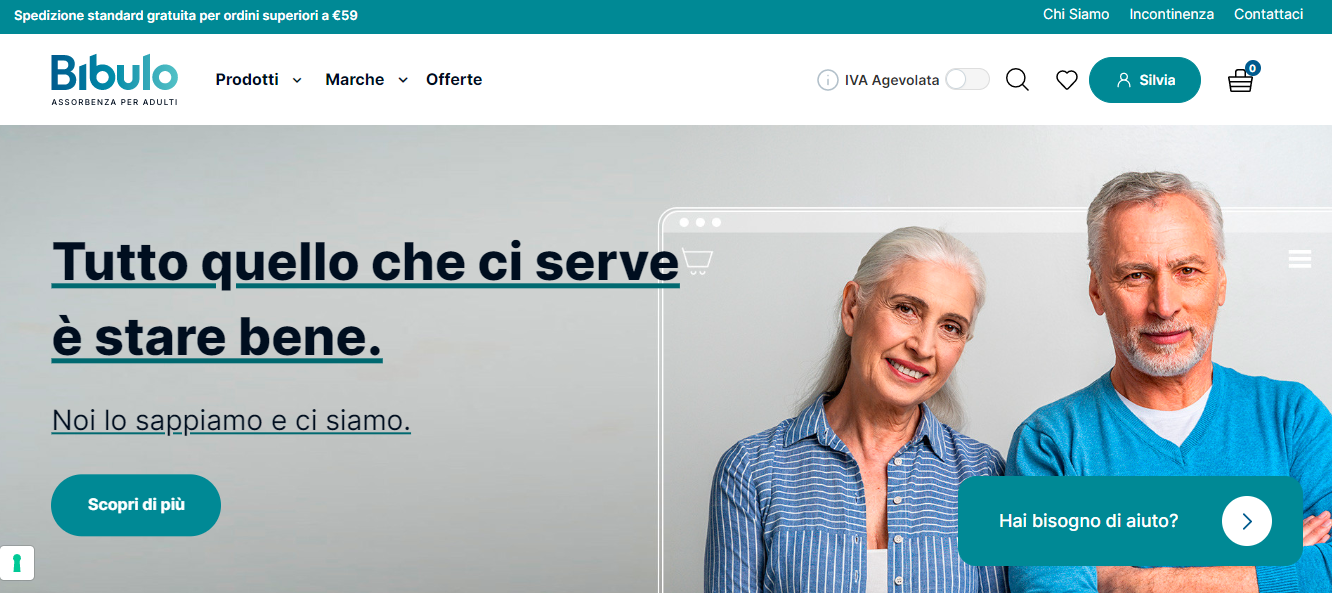The image size is (1332, 593).
Task: Open the Chi Siamo link
Action: click(x=1076, y=14)
